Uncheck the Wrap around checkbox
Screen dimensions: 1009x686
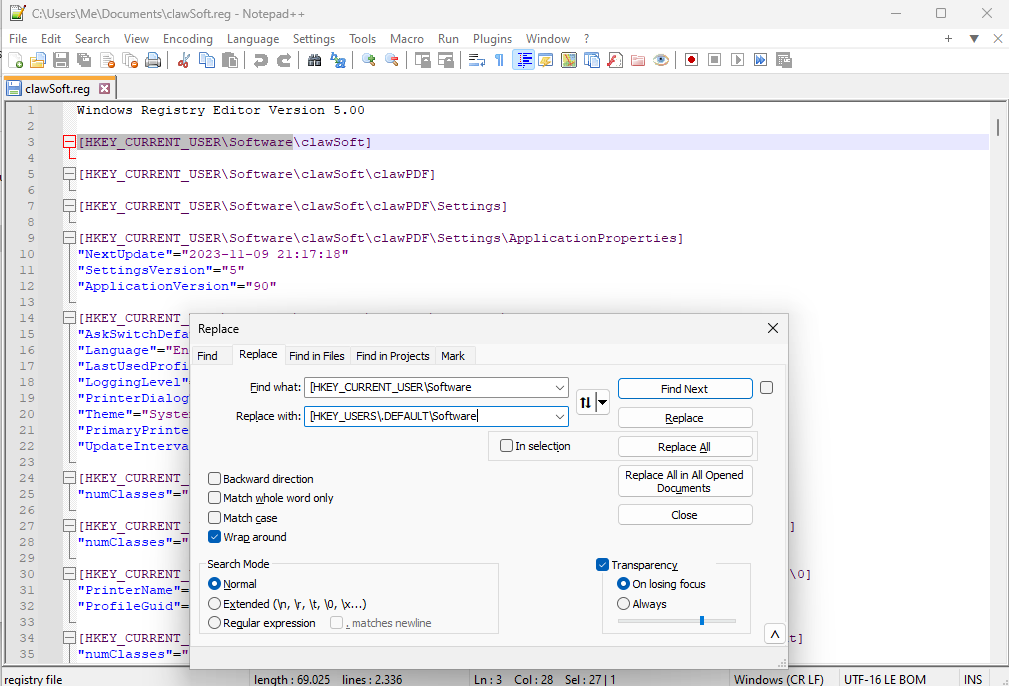point(215,537)
